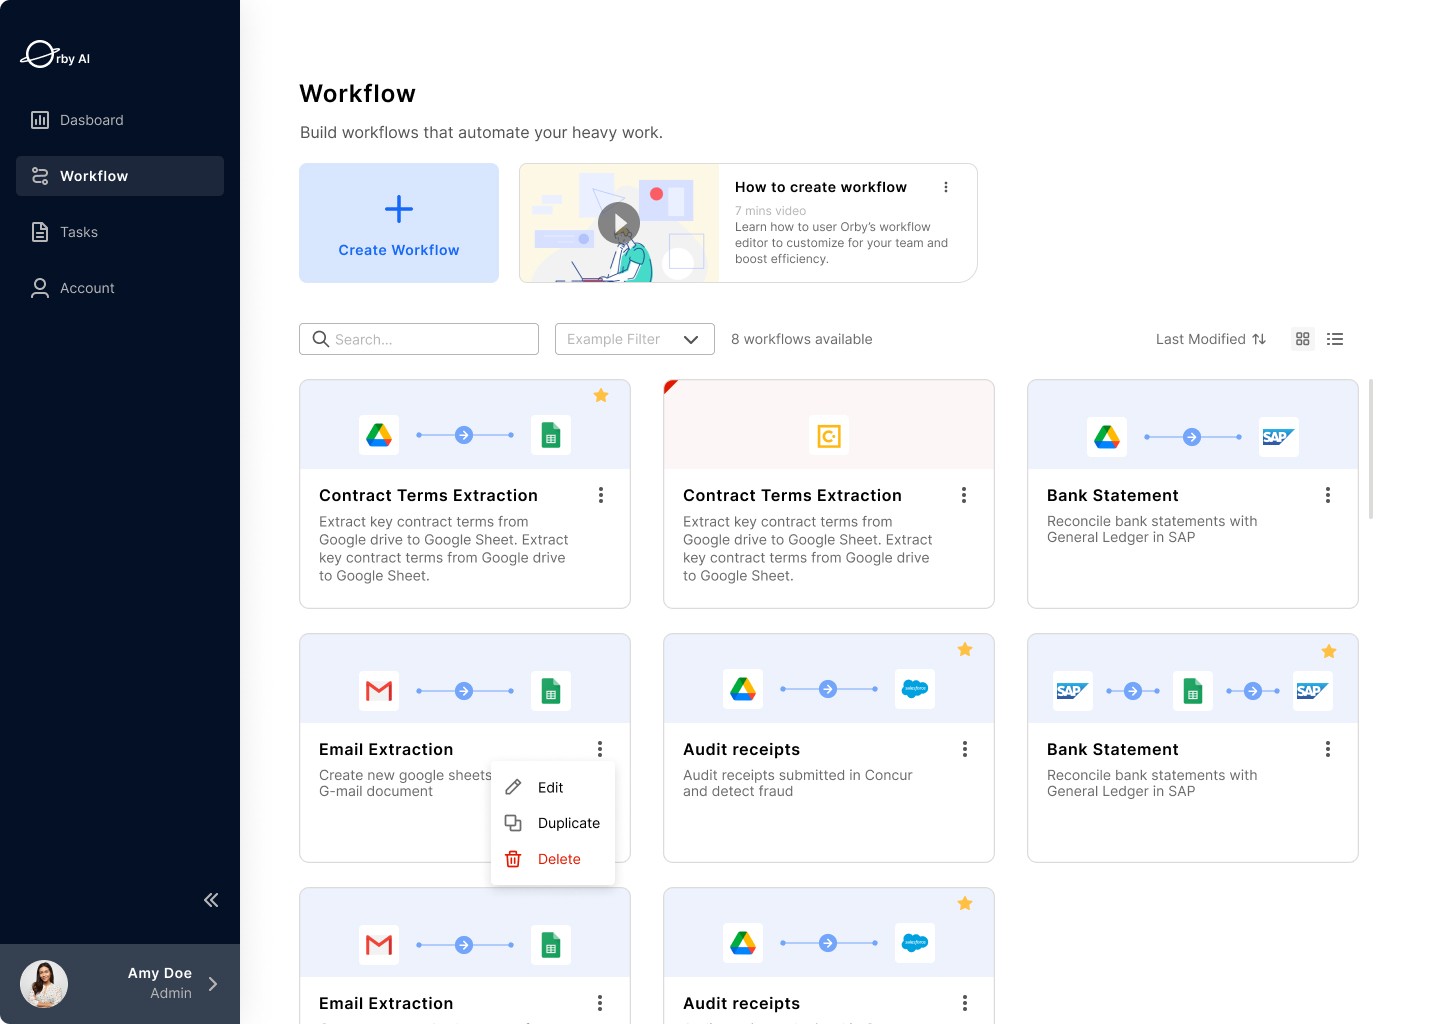The image size is (1440, 1024).
Task: Choose Duplicate from the context menu
Action: pos(553,823)
